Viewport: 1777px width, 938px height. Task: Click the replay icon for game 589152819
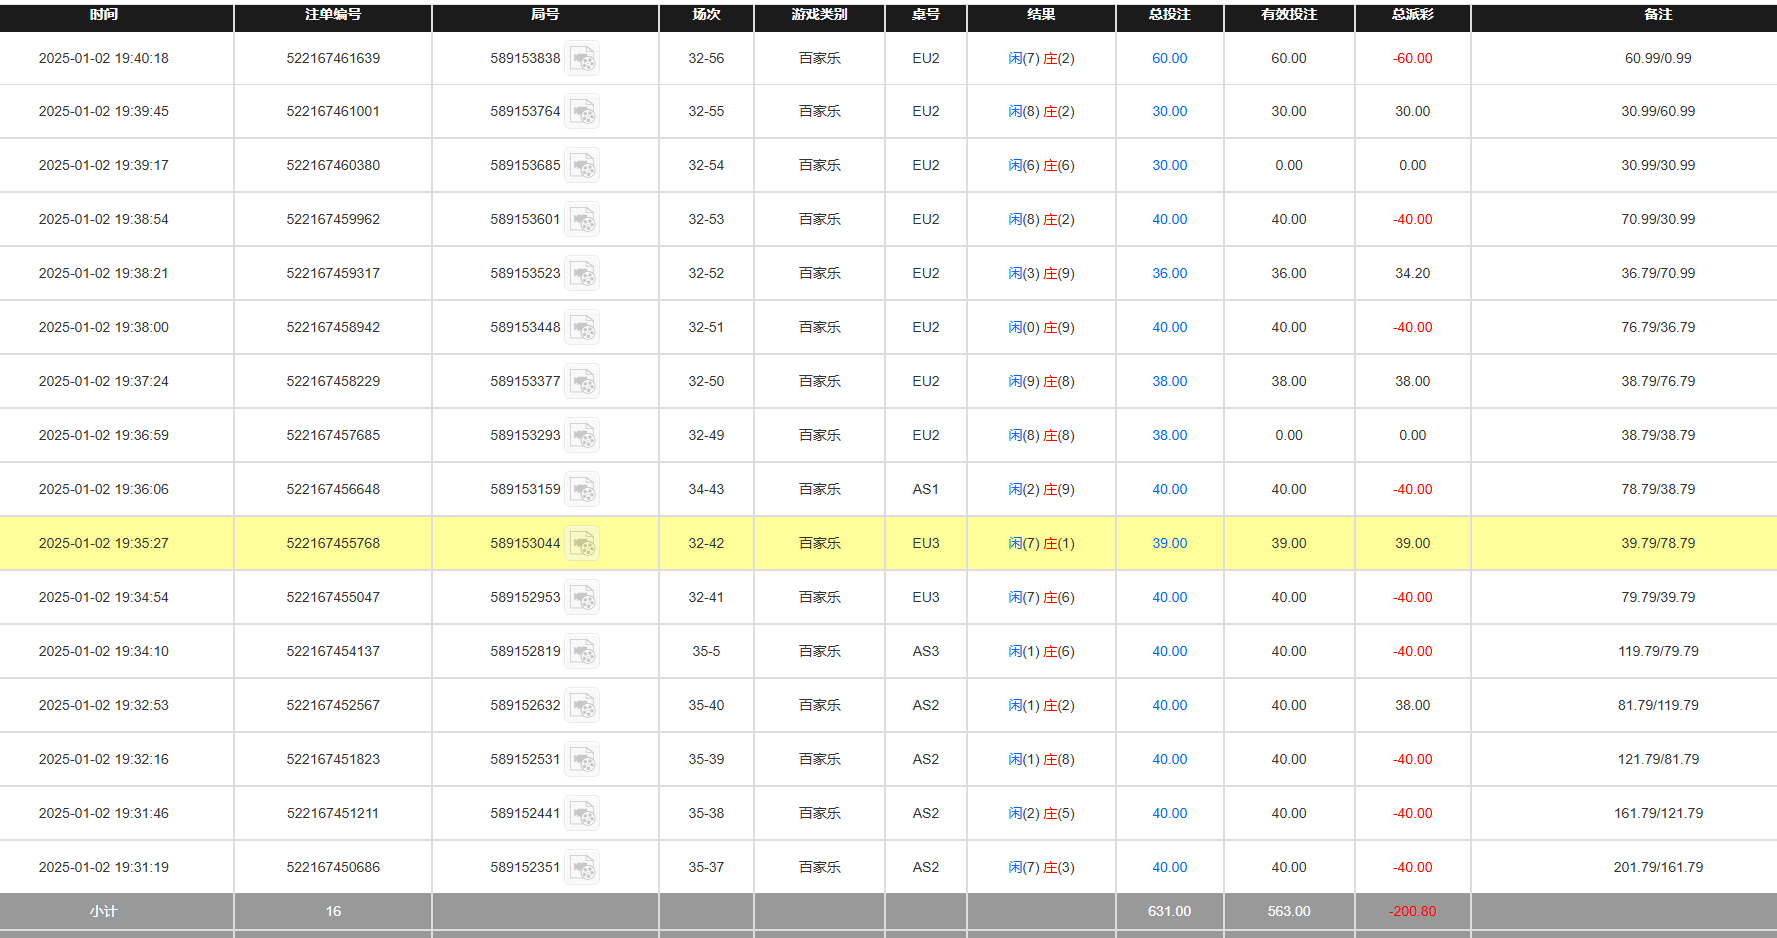coord(583,651)
